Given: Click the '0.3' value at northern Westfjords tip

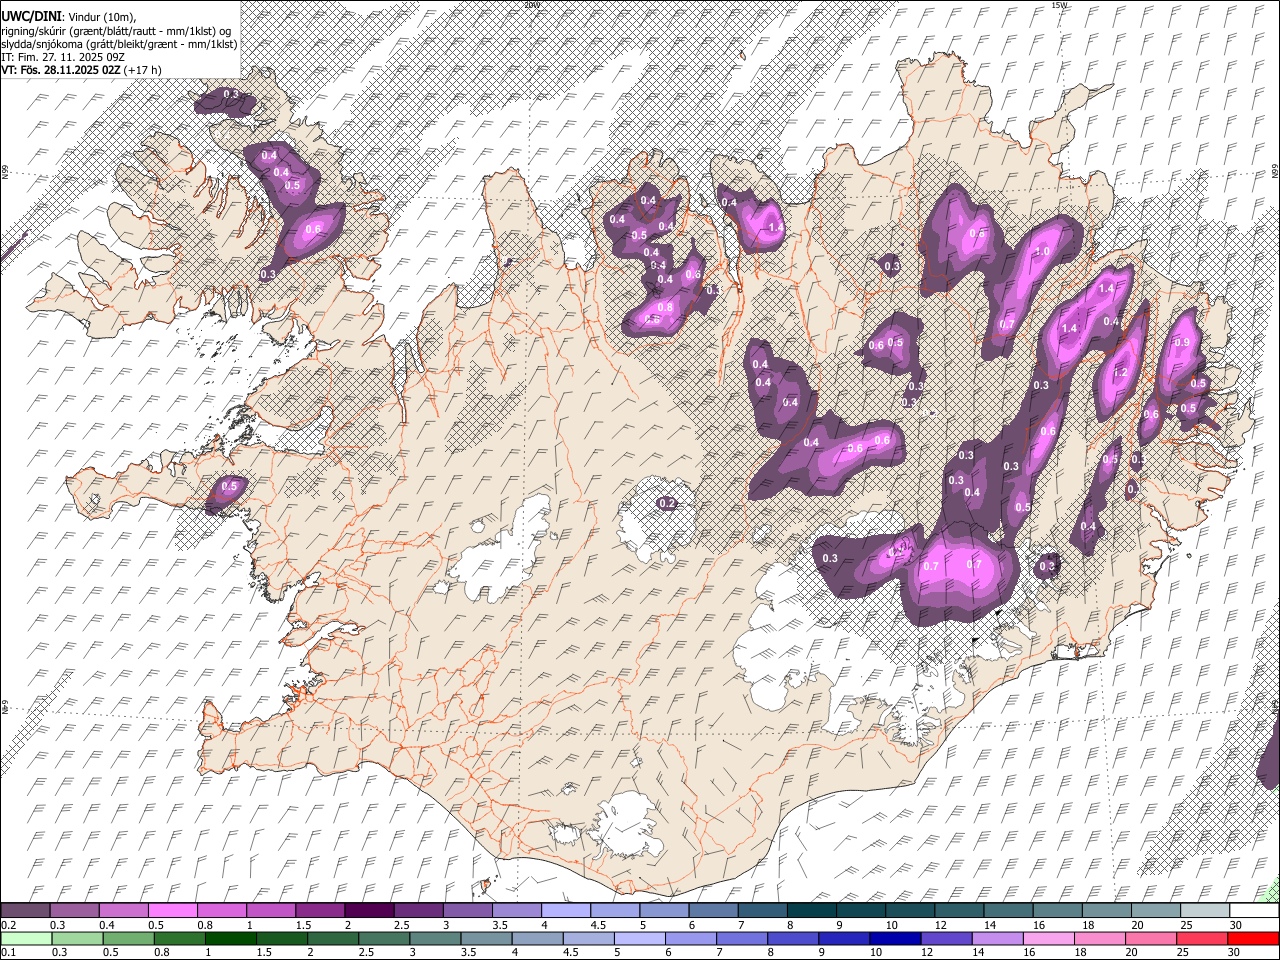Looking at the screenshot, I should [x=232, y=94].
